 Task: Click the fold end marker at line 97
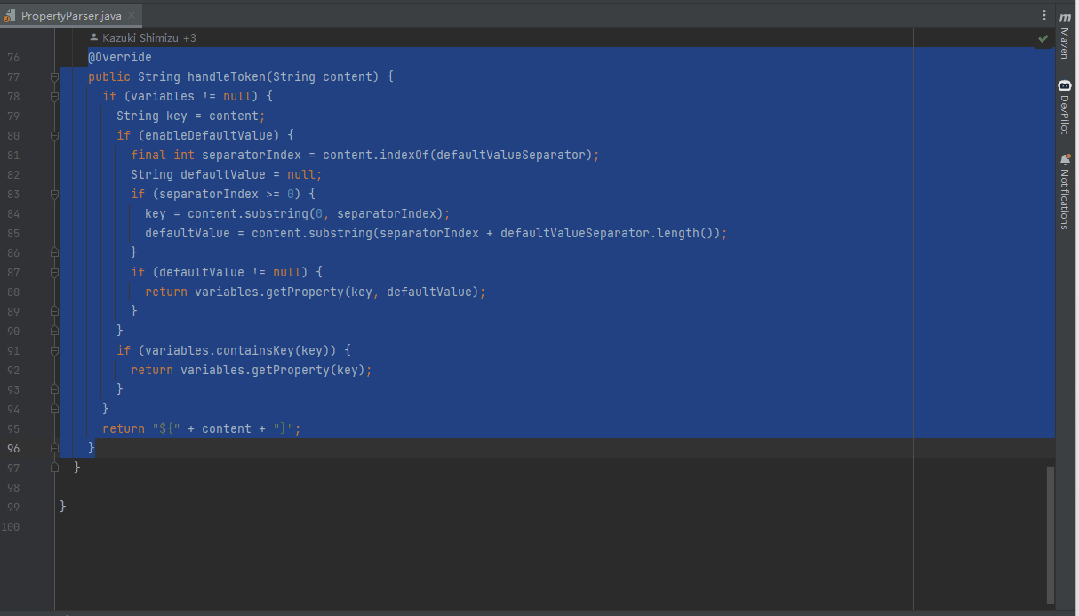click(56, 467)
